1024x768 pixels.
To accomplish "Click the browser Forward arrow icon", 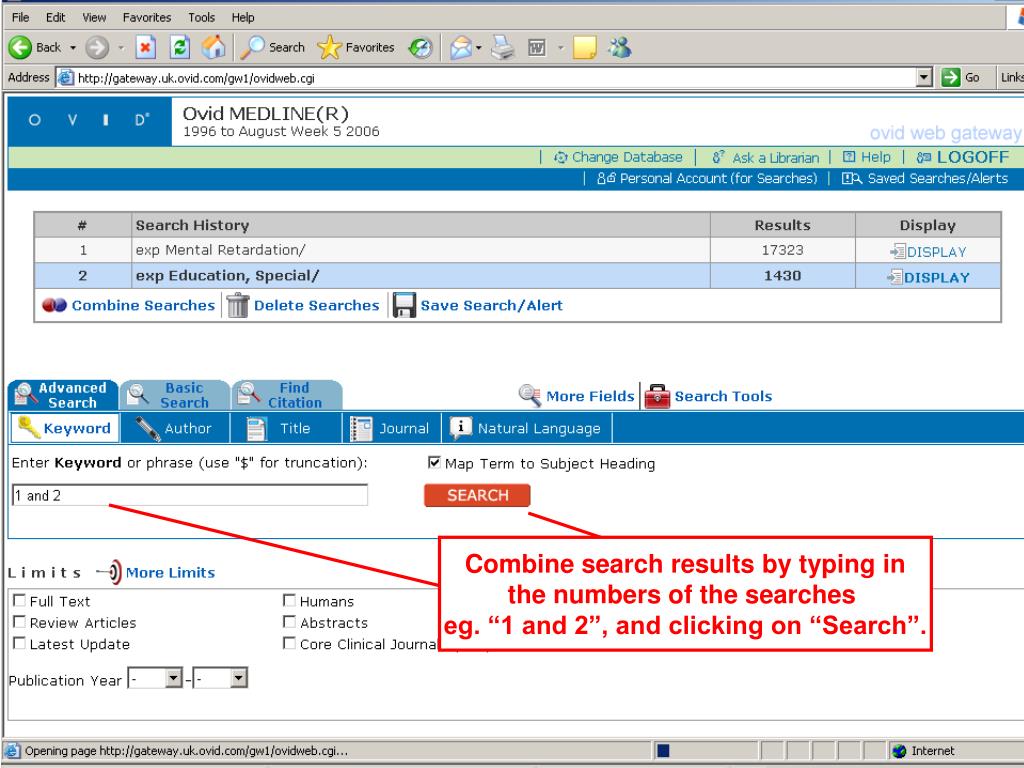I will 97,48.
